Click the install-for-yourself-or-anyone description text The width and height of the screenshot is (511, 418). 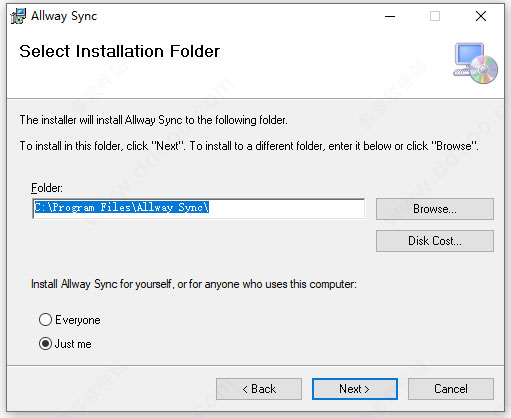194,284
